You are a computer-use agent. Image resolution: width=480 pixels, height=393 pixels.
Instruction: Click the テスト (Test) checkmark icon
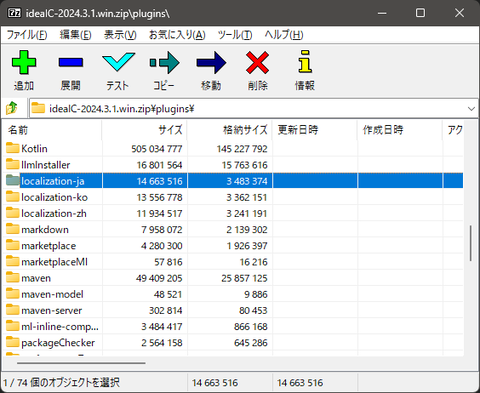click(118, 62)
